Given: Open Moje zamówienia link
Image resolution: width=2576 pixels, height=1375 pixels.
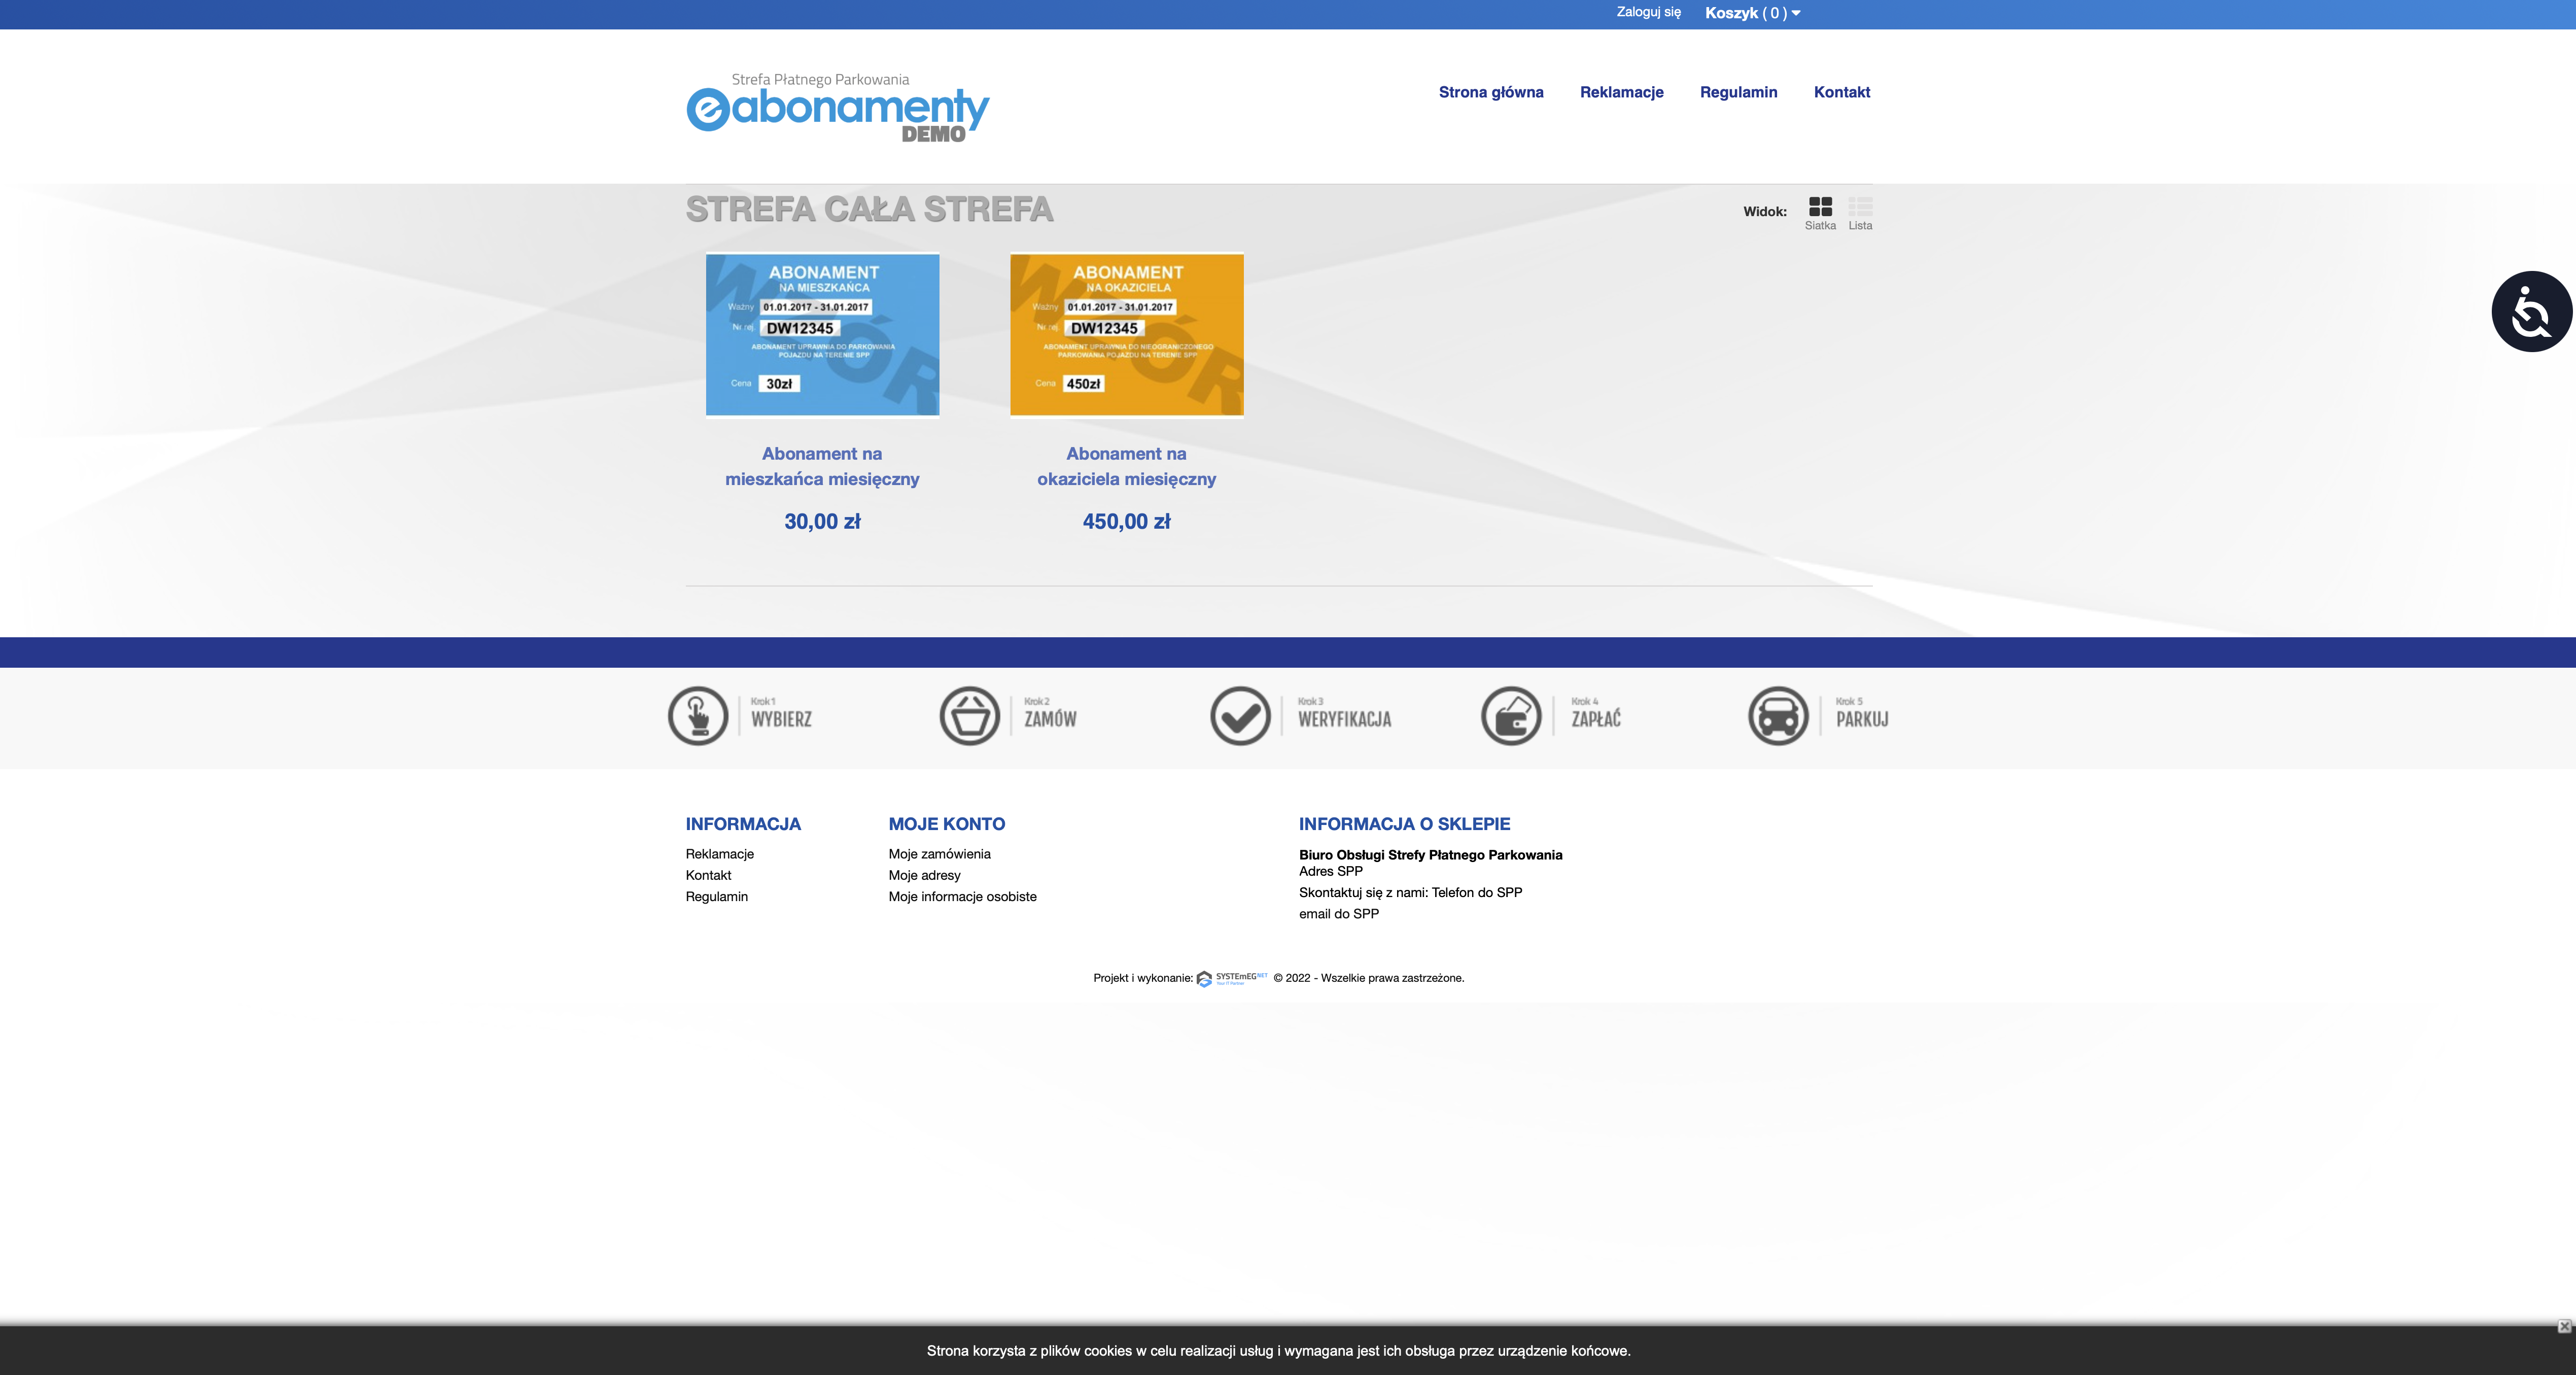Looking at the screenshot, I should click(939, 854).
